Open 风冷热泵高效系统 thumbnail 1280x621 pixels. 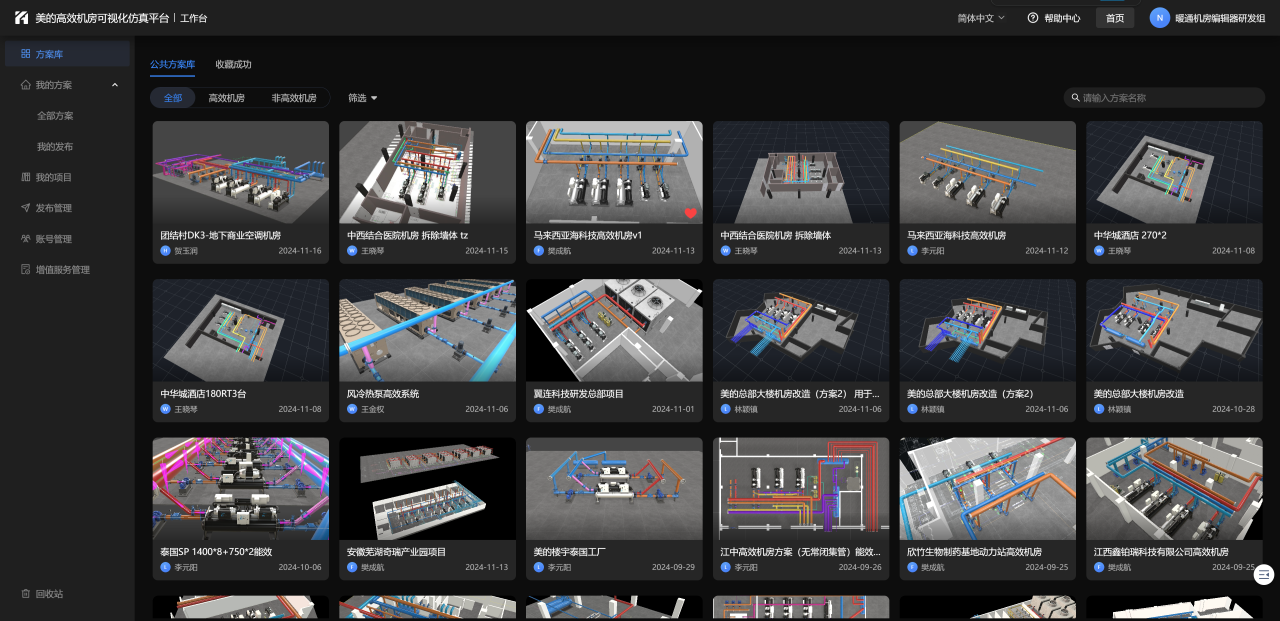[428, 330]
